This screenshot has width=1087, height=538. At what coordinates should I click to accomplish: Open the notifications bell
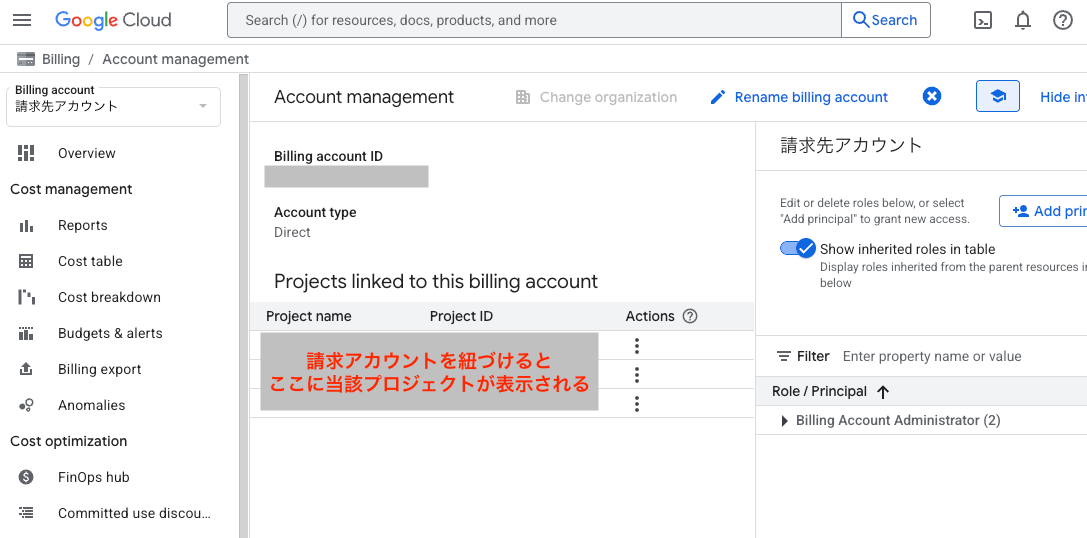point(1023,20)
